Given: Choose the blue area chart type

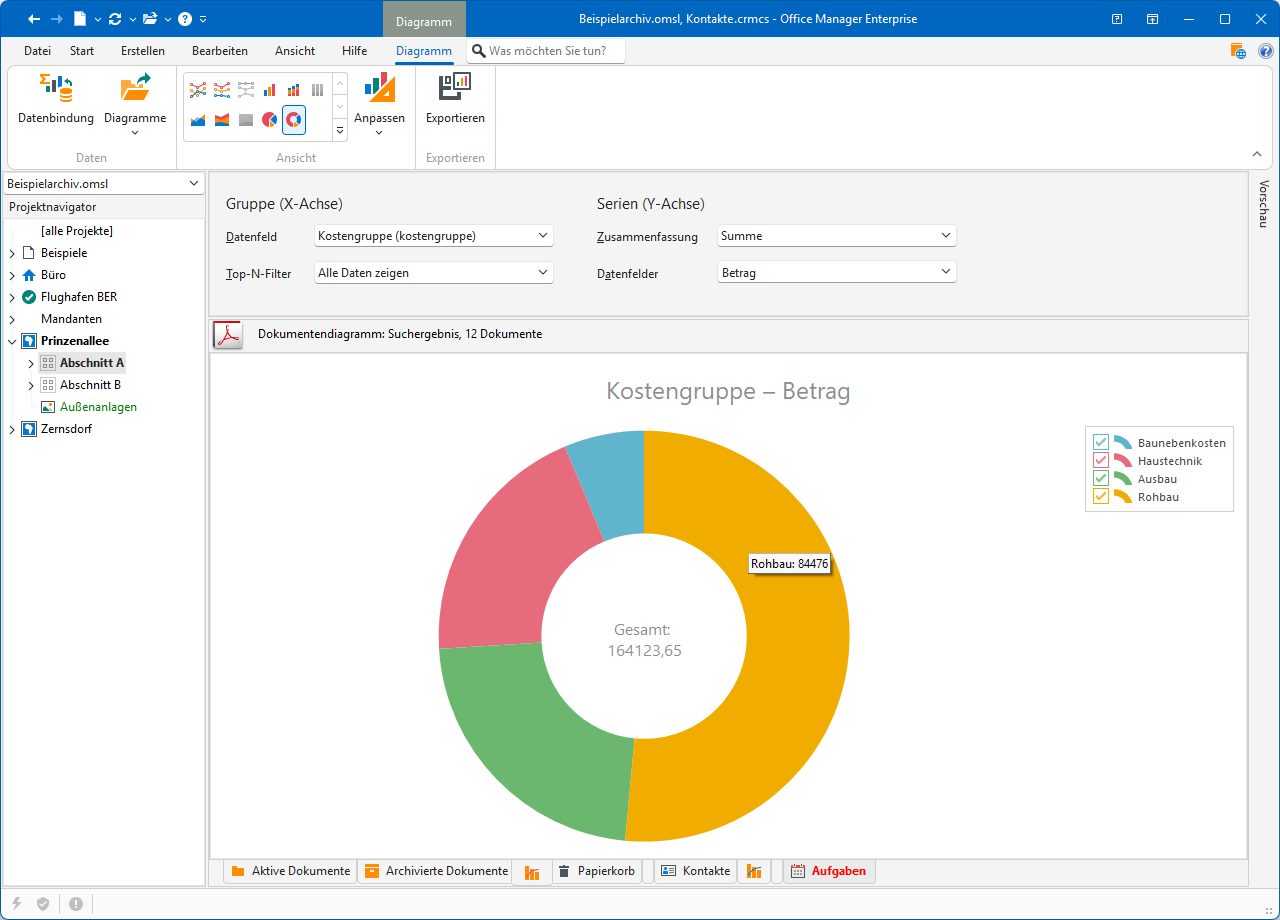Looking at the screenshot, I should tap(198, 120).
